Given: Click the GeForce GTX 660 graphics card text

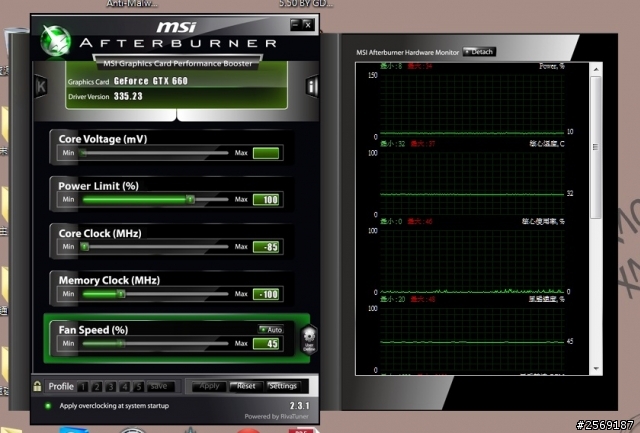Looking at the screenshot, I should click(x=151, y=81).
